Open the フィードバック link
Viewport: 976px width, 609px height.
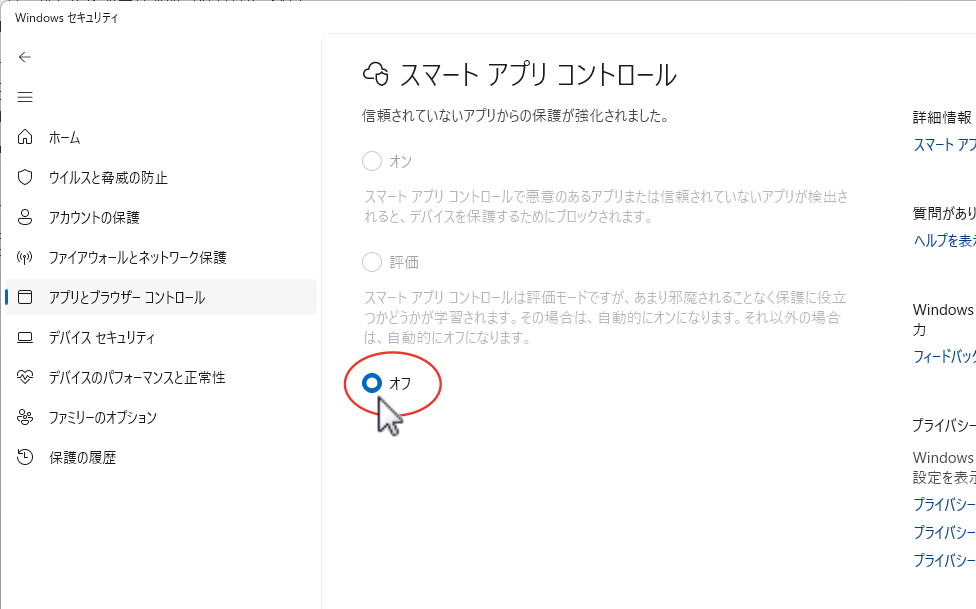[x=944, y=356]
